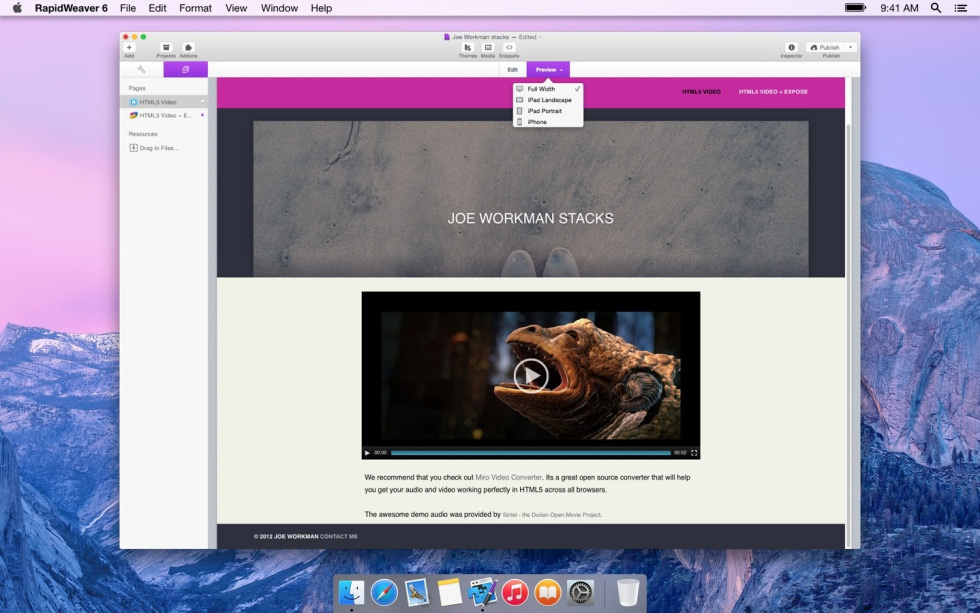
Task: Launch iTunes from the Dock
Action: click(x=515, y=592)
